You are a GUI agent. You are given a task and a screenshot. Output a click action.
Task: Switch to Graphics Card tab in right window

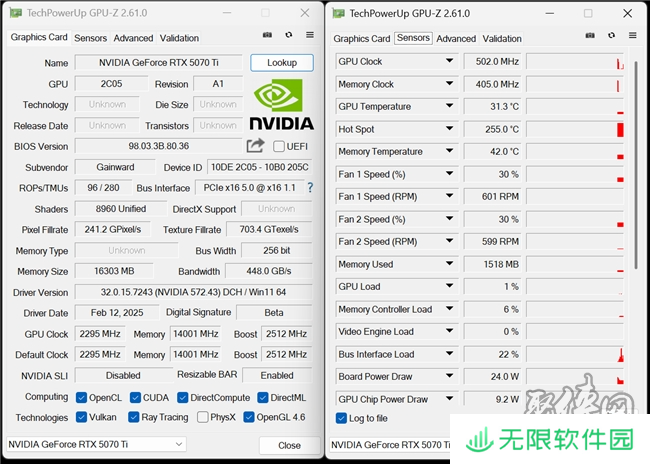[x=361, y=39]
